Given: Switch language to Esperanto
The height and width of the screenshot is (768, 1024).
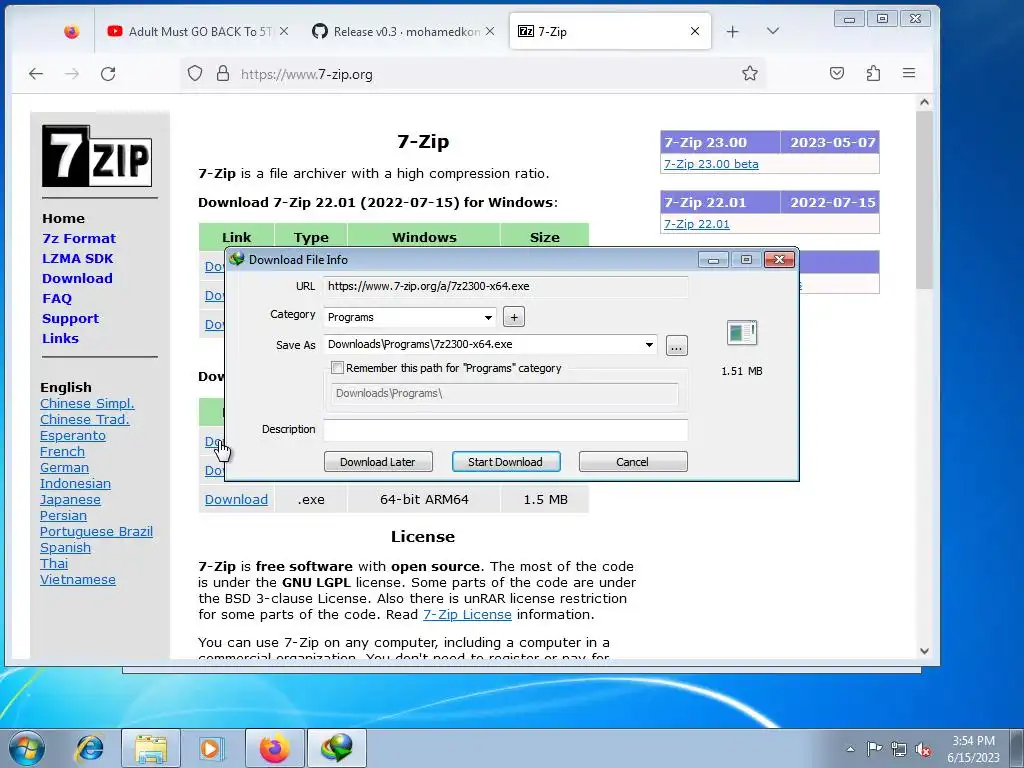Looking at the screenshot, I should [x=72, y=436].
